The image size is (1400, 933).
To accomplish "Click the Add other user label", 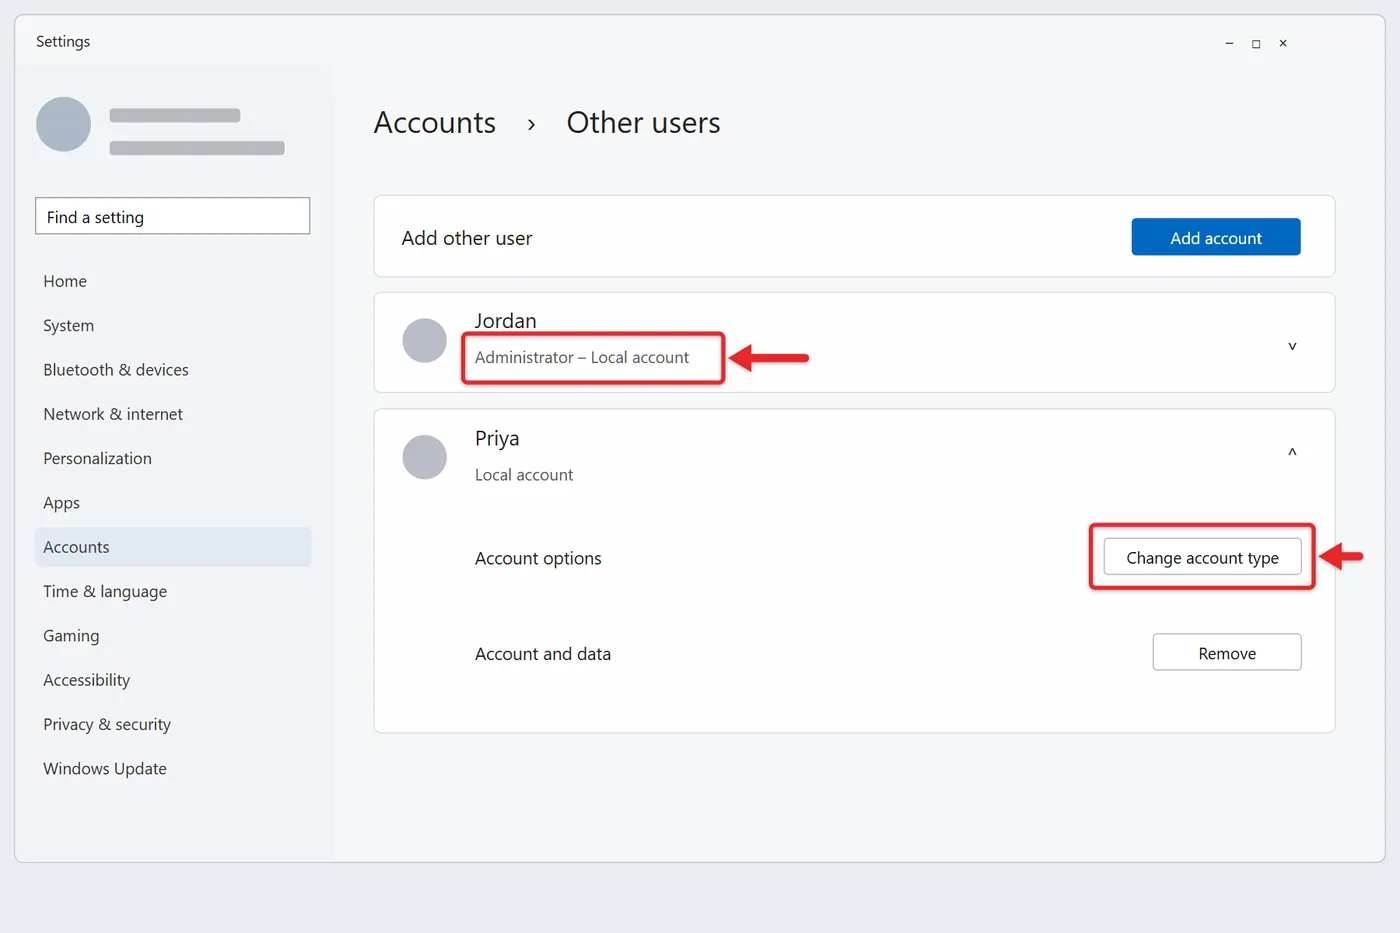I will click(x=467, y=238).
